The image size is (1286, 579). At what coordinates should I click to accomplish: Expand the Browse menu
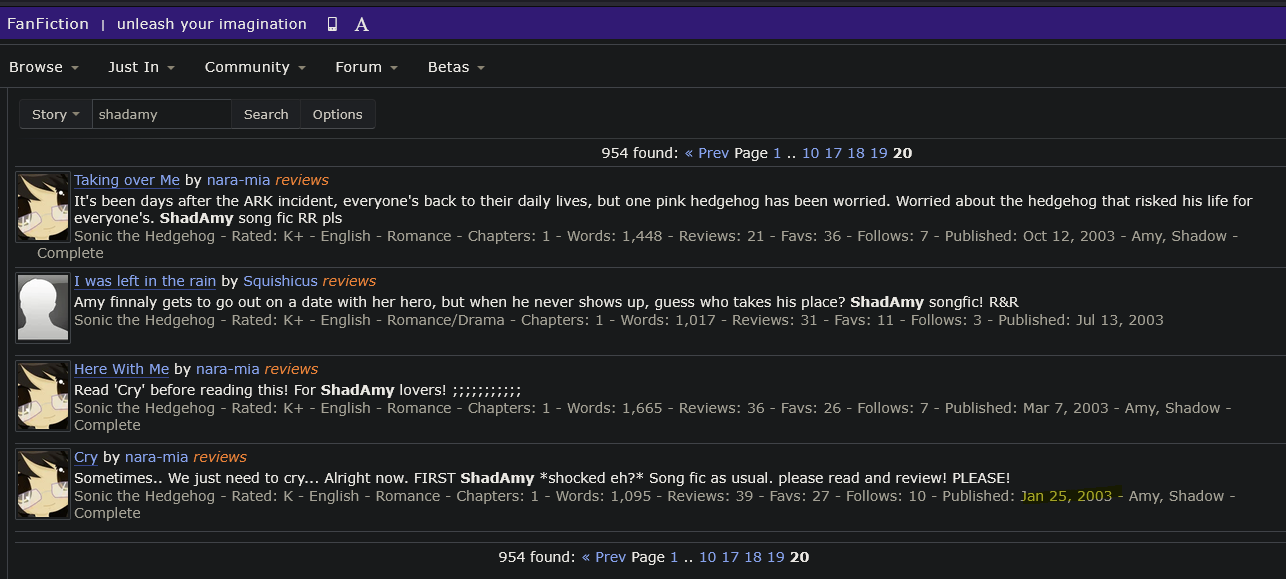[43, 67]
